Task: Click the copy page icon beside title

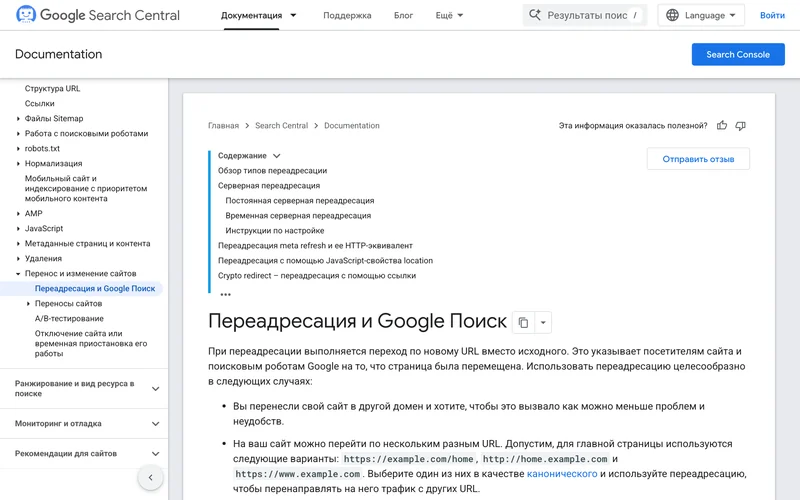Action: pyautogui.click(x=523, y=322)
